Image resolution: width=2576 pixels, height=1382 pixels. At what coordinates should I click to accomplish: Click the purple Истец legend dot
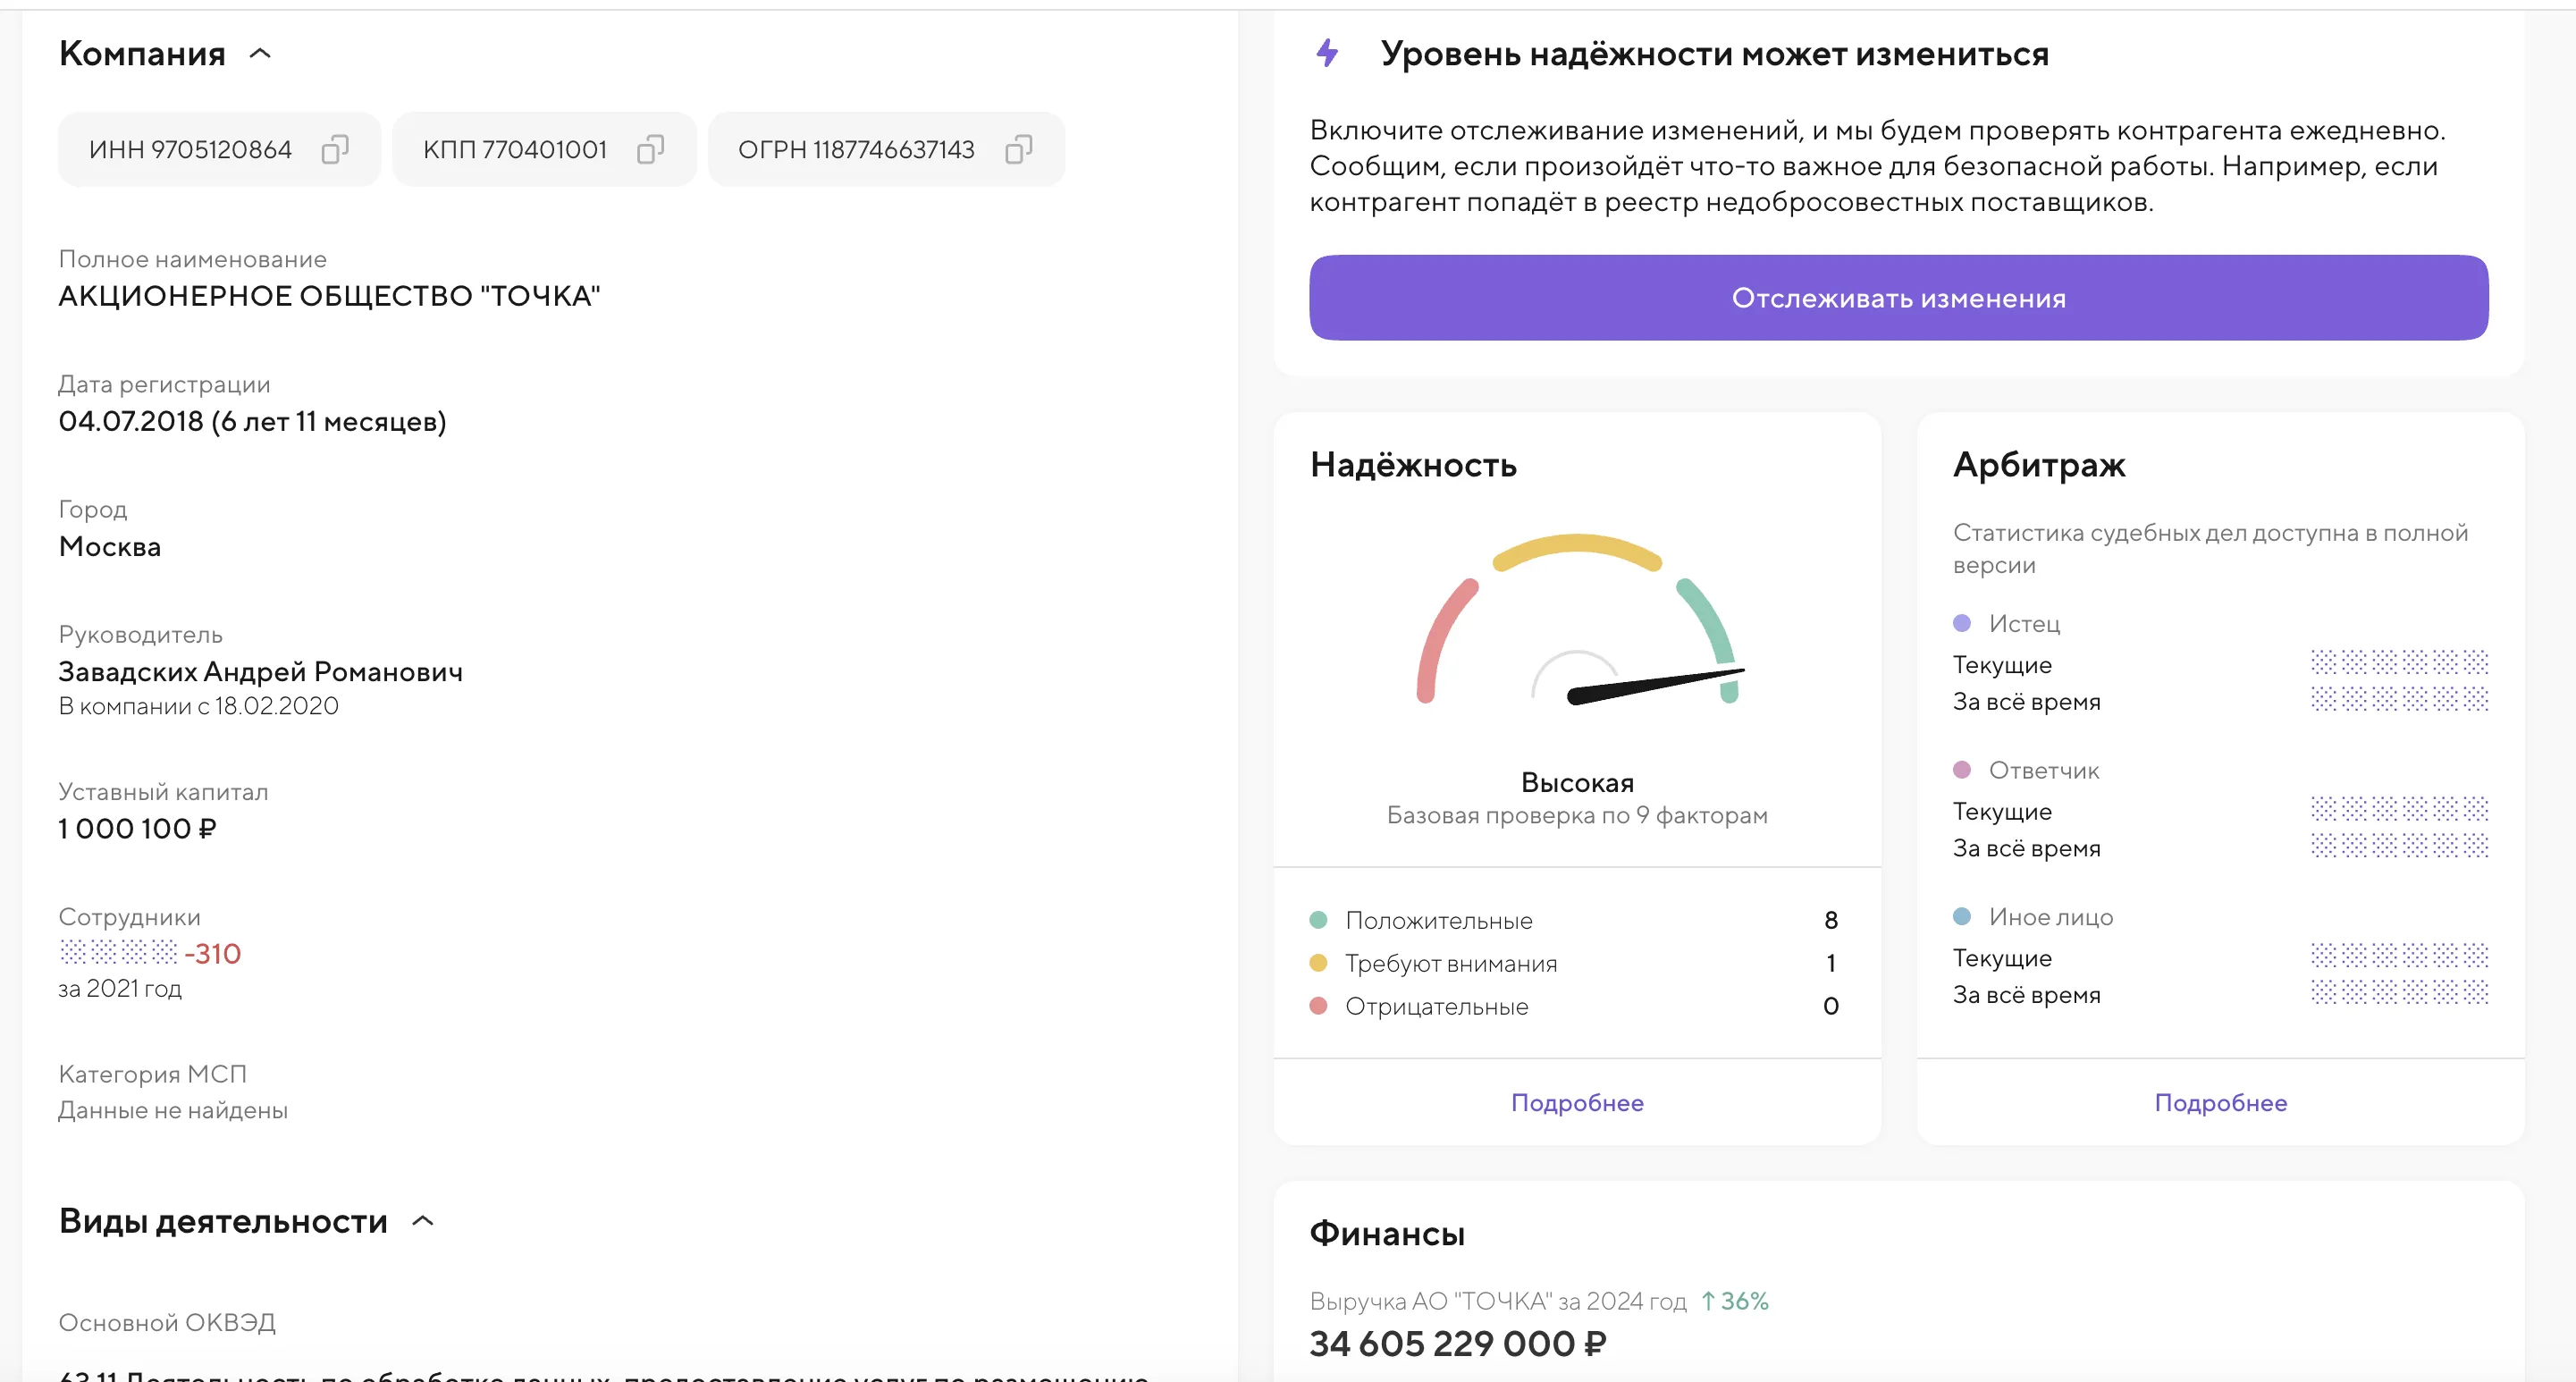pyautogui.click(x=1961, y=623)
